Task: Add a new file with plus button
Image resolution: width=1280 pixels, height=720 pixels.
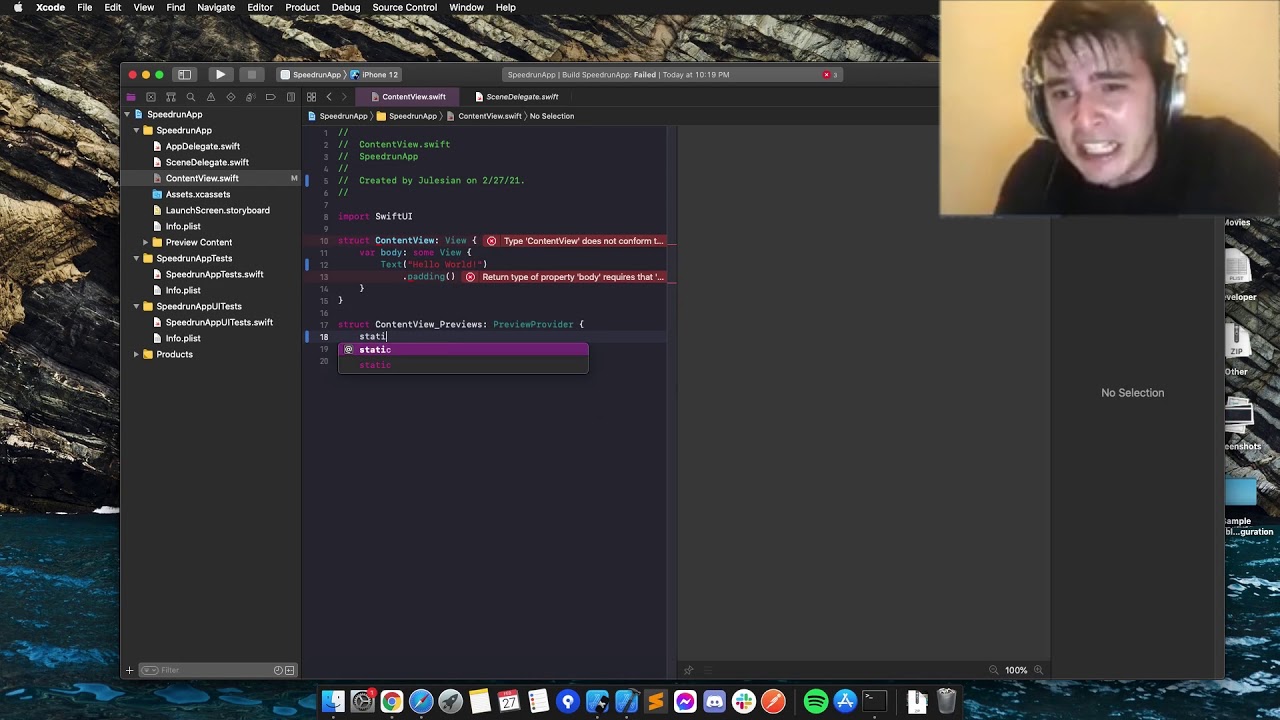Action: tap(129, 670)
